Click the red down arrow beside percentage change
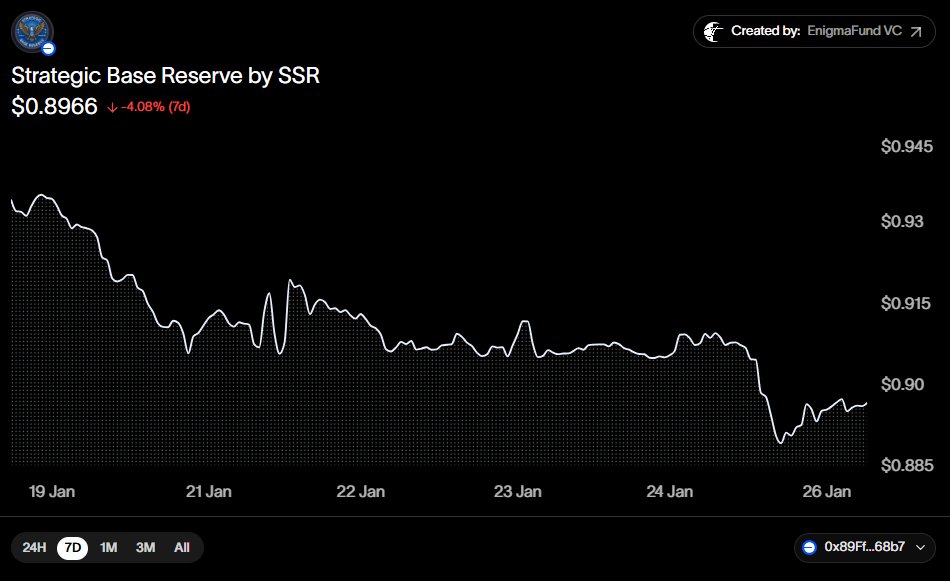 pyautogui.click(x=112, y=108)
